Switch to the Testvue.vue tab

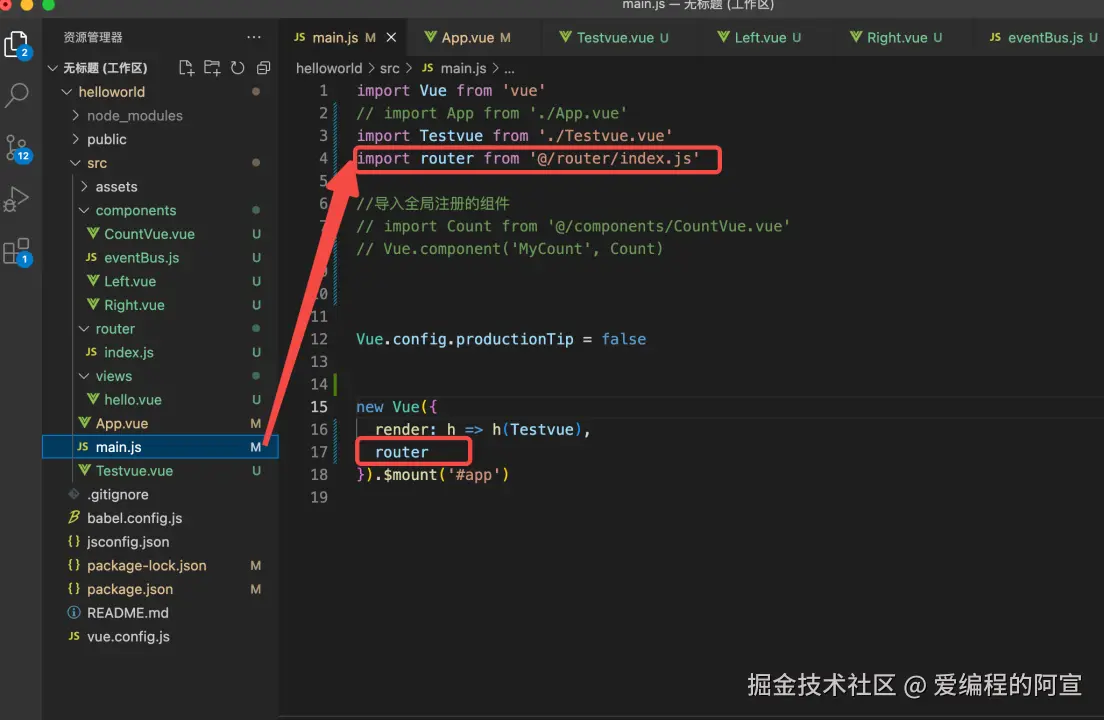(x=614, y=37)
